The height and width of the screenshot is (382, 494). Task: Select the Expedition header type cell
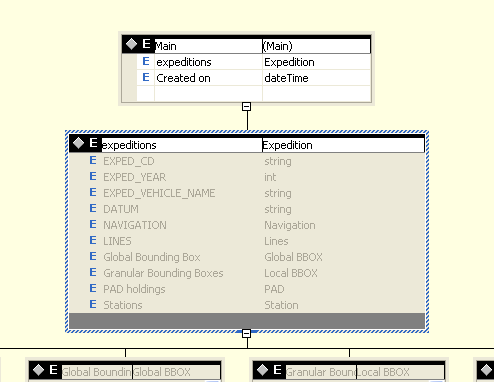pyautogui.click(x=343, y=145)
